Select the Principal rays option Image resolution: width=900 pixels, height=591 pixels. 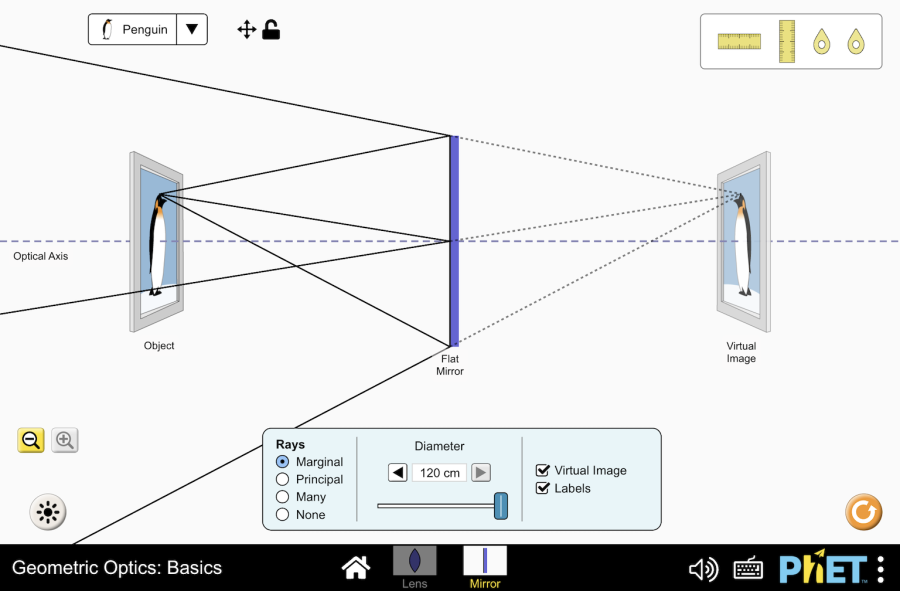283,480
